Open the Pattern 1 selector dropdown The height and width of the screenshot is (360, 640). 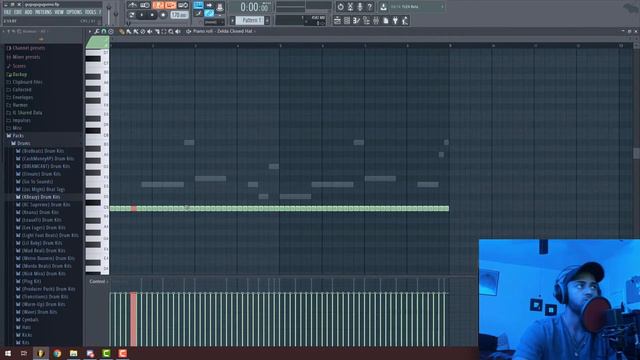(x=249, y=20)
